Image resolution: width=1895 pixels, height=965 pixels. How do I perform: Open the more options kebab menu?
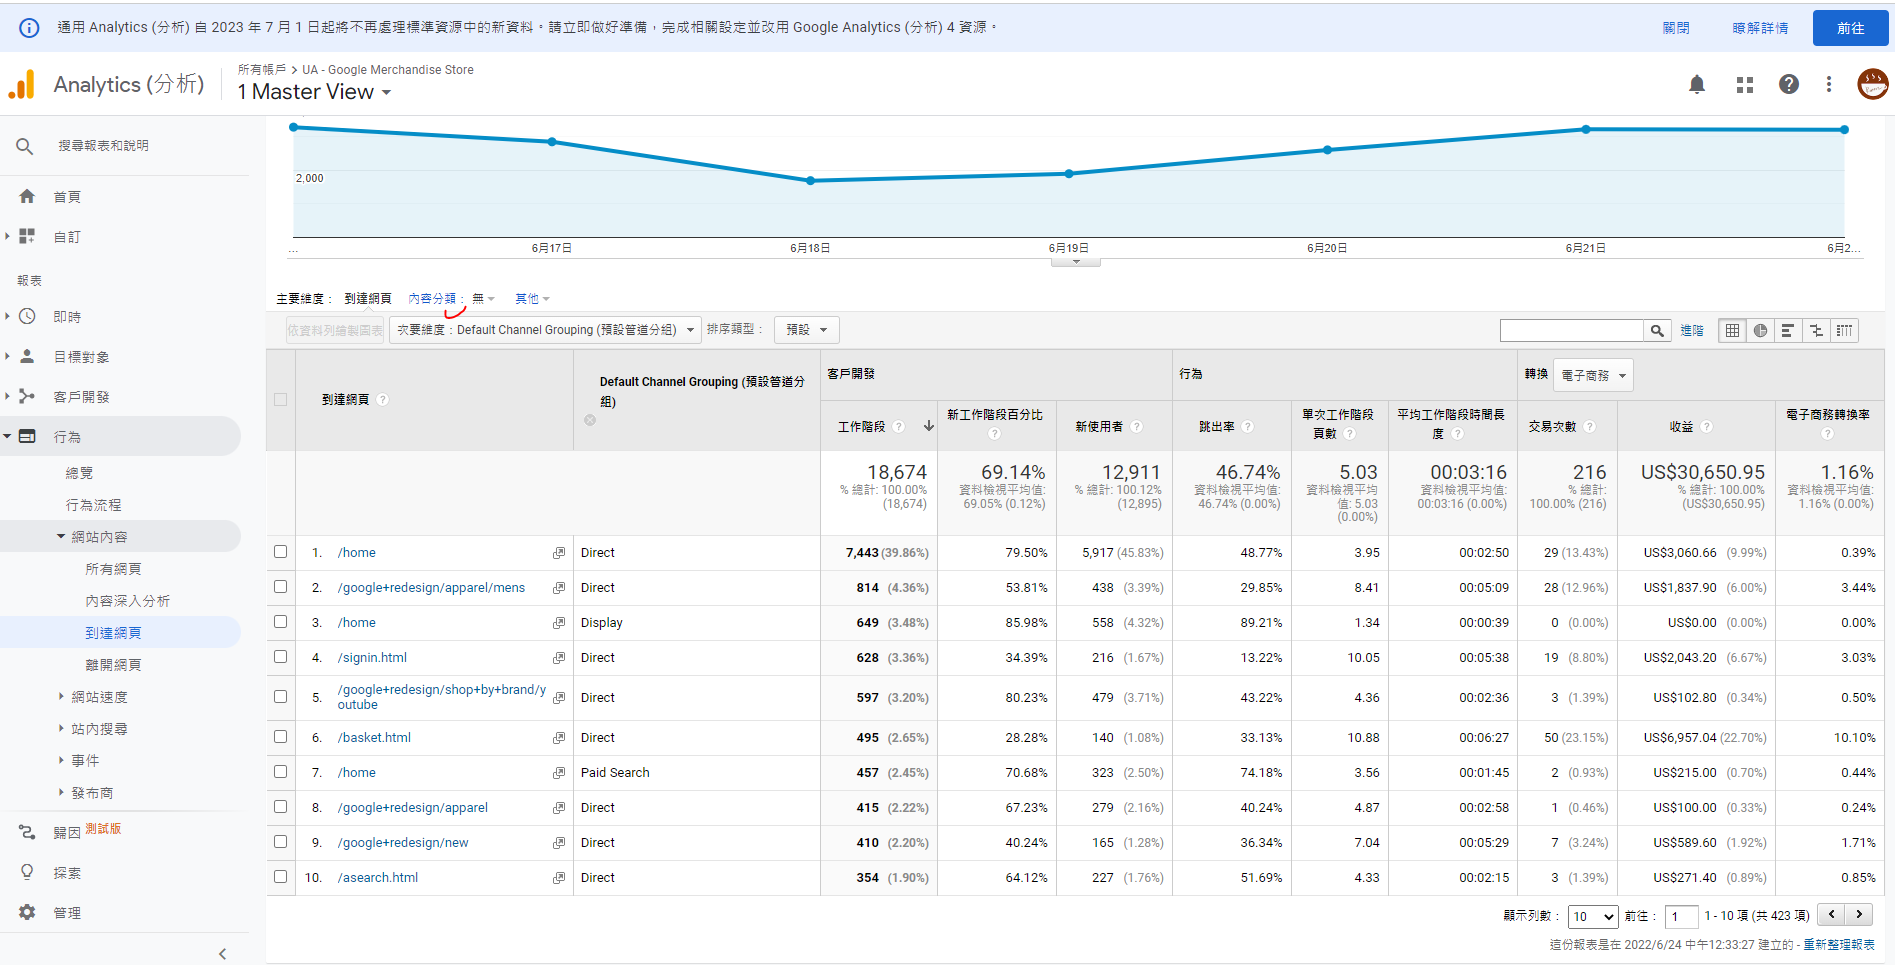1829,85
